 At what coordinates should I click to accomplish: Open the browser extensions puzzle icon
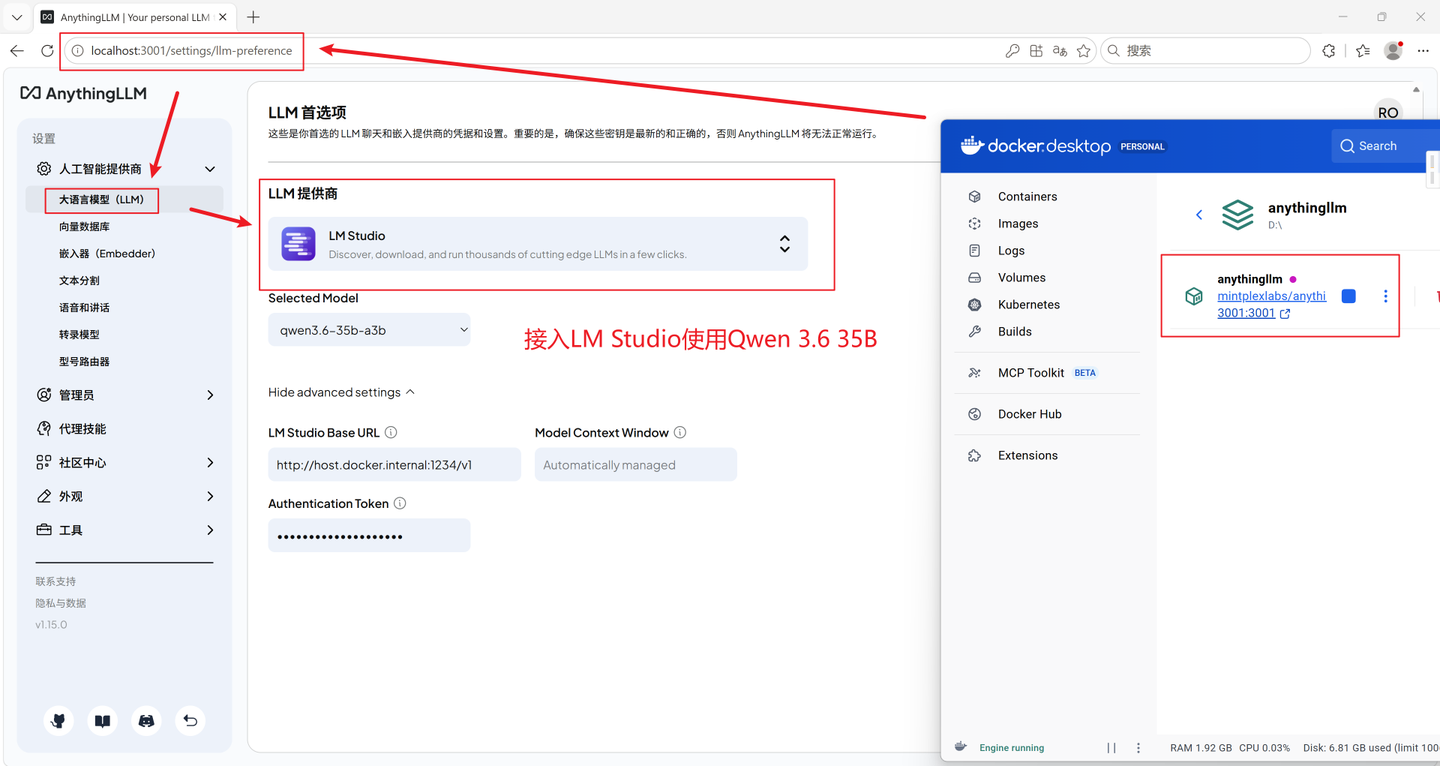pyautogui.click(x=1329, y=51)
